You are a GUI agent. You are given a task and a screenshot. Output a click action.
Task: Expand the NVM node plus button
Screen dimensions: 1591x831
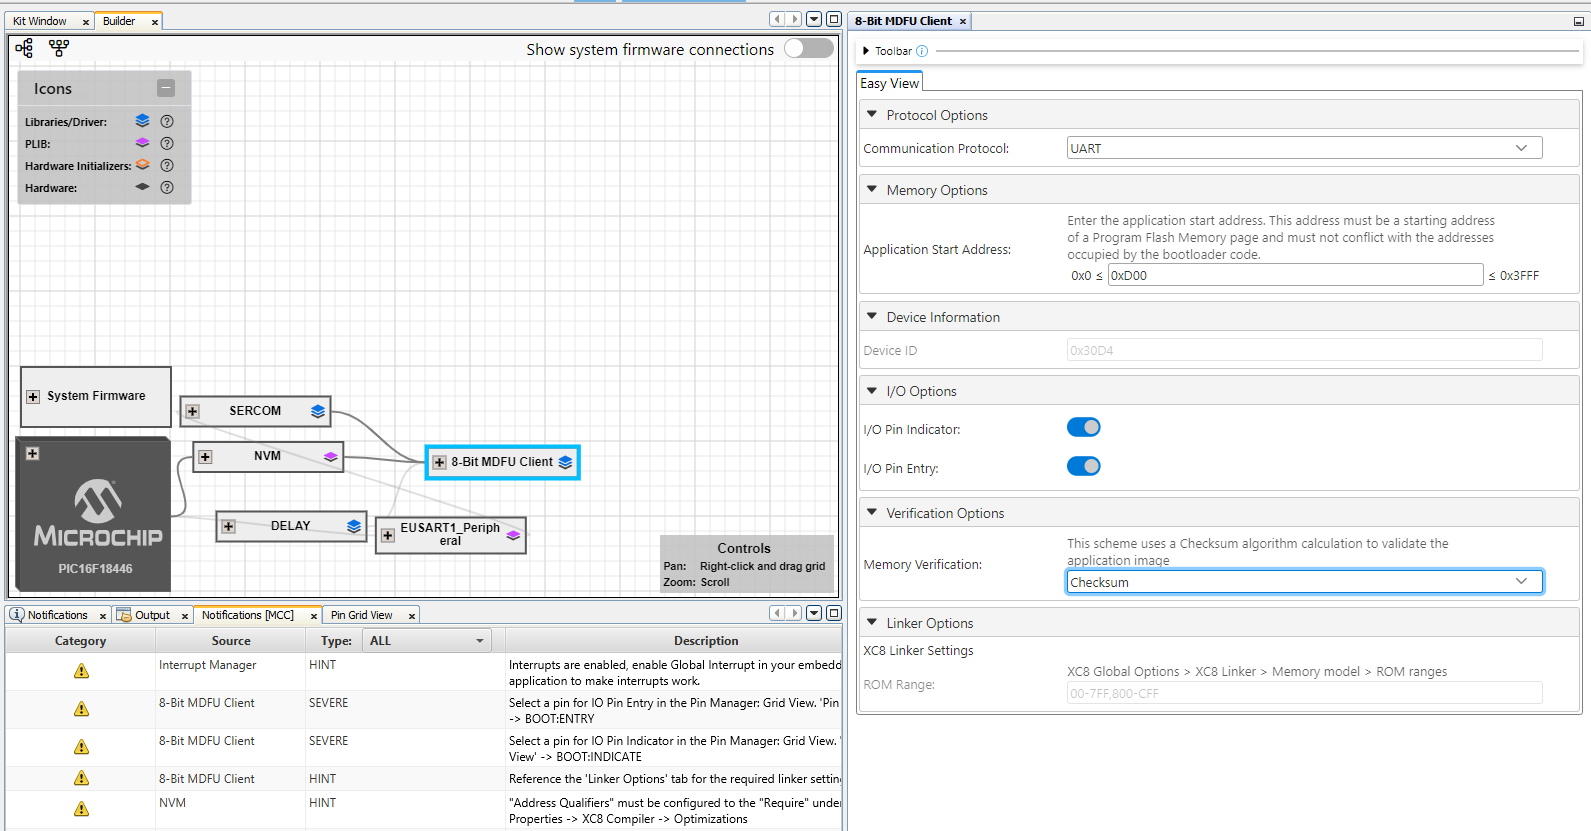coord(205,457)
